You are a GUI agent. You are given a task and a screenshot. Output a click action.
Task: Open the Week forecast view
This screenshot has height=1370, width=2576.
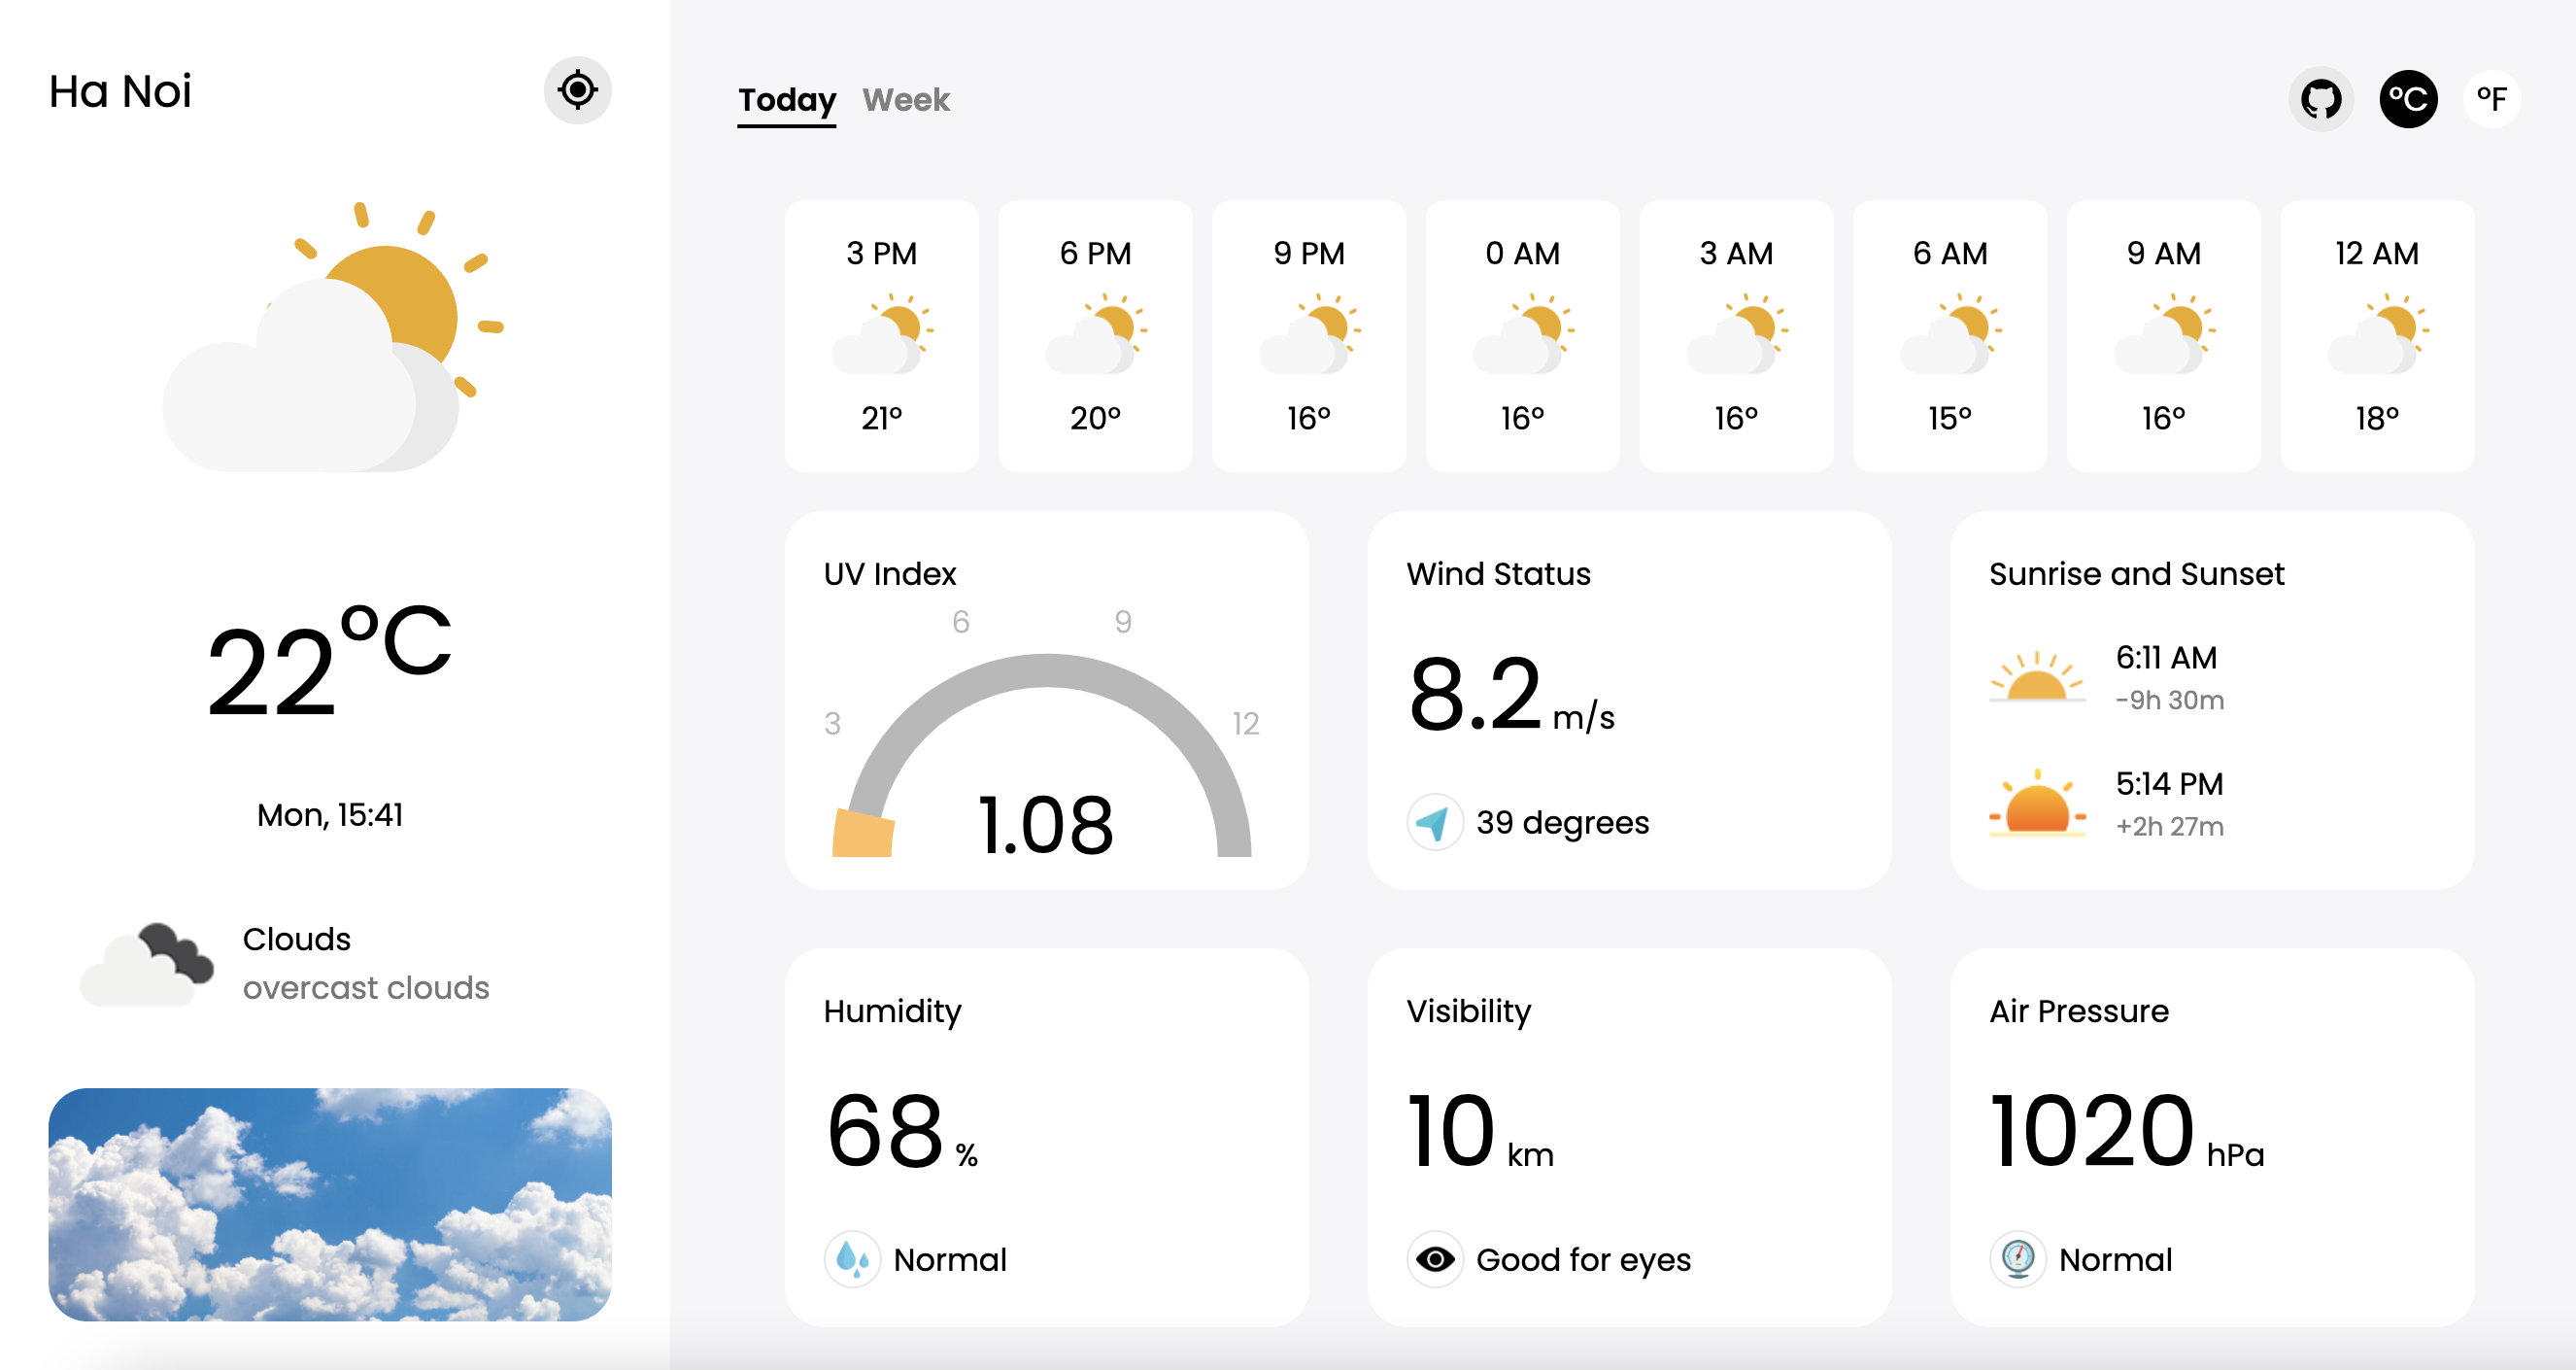tap(905, 100)
